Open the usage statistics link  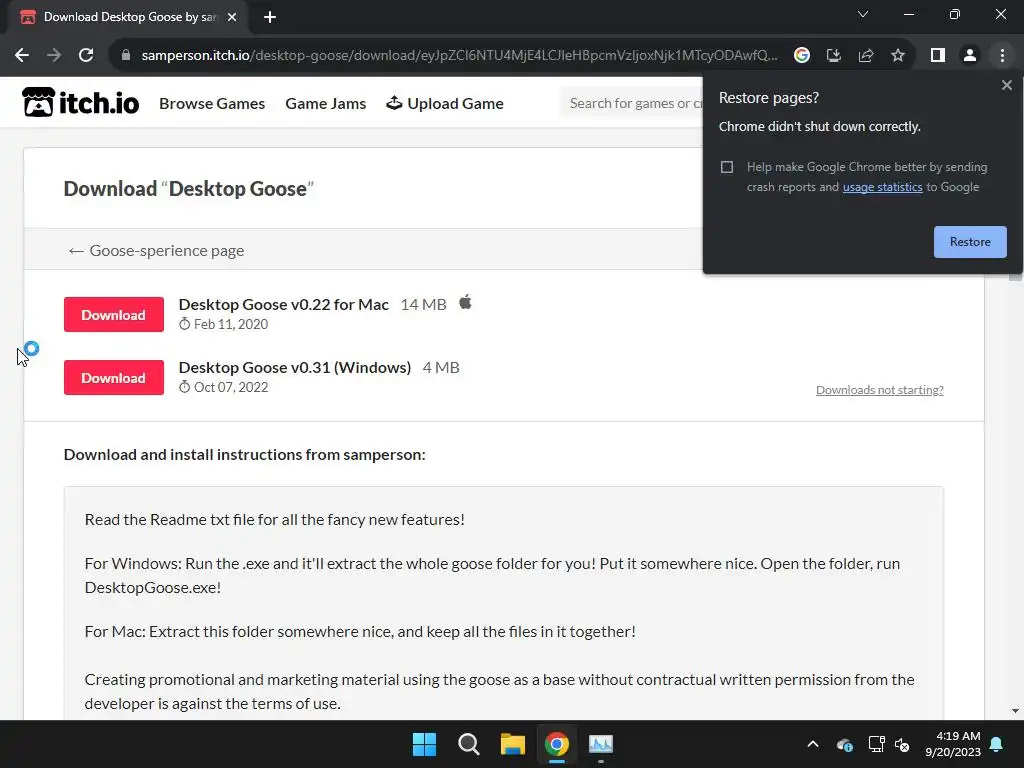pyautogui.click(x=882, y=187)
